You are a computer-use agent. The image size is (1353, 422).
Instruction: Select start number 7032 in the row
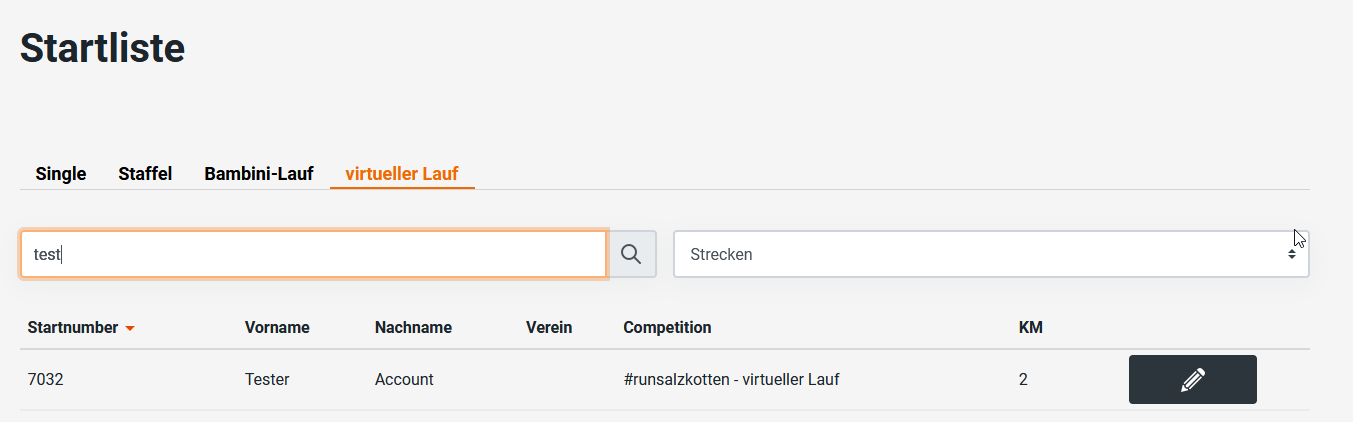(46, 380)
